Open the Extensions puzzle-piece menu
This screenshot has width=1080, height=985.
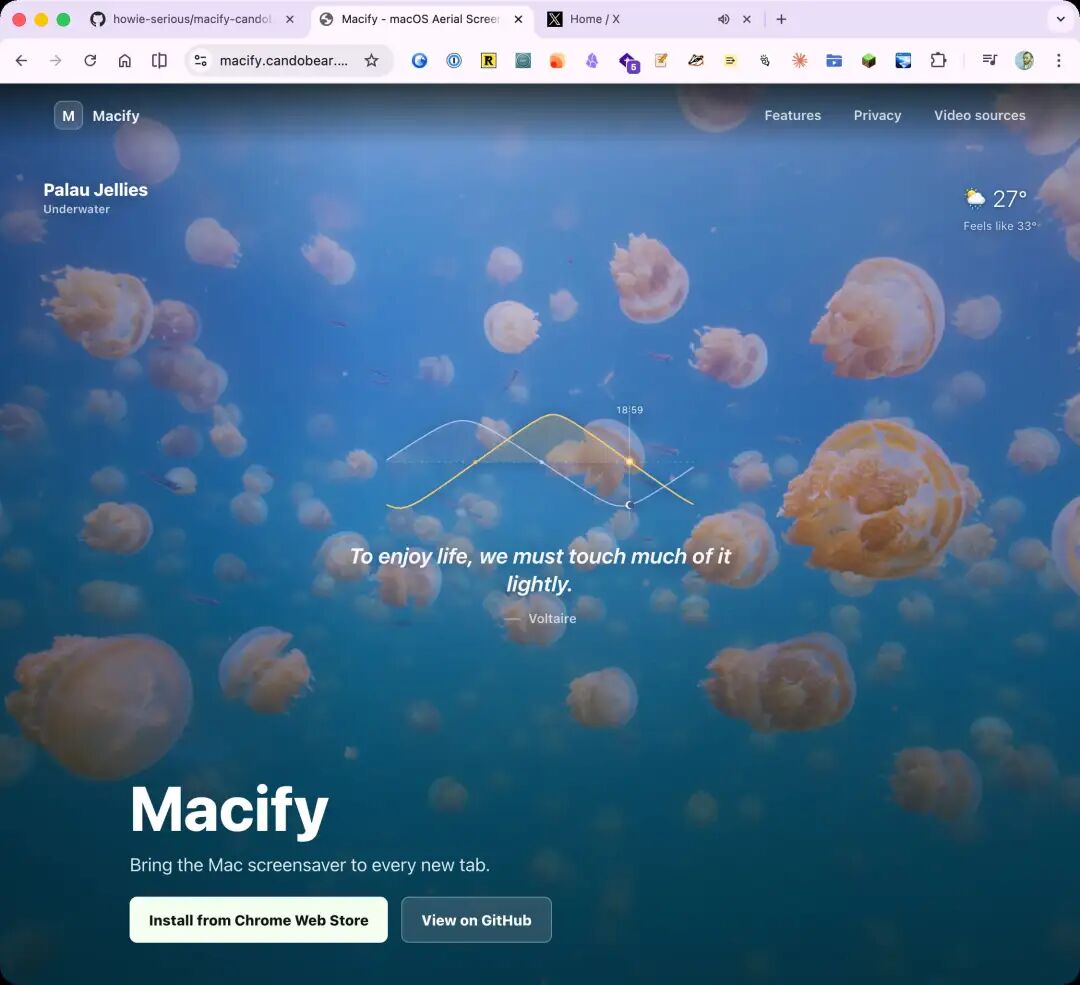(x=938, y=61)
